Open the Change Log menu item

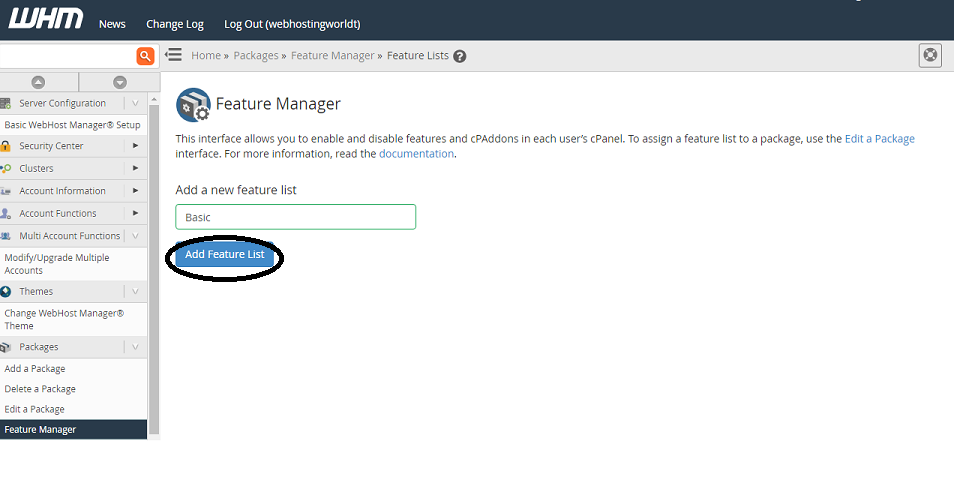[174, 23]
